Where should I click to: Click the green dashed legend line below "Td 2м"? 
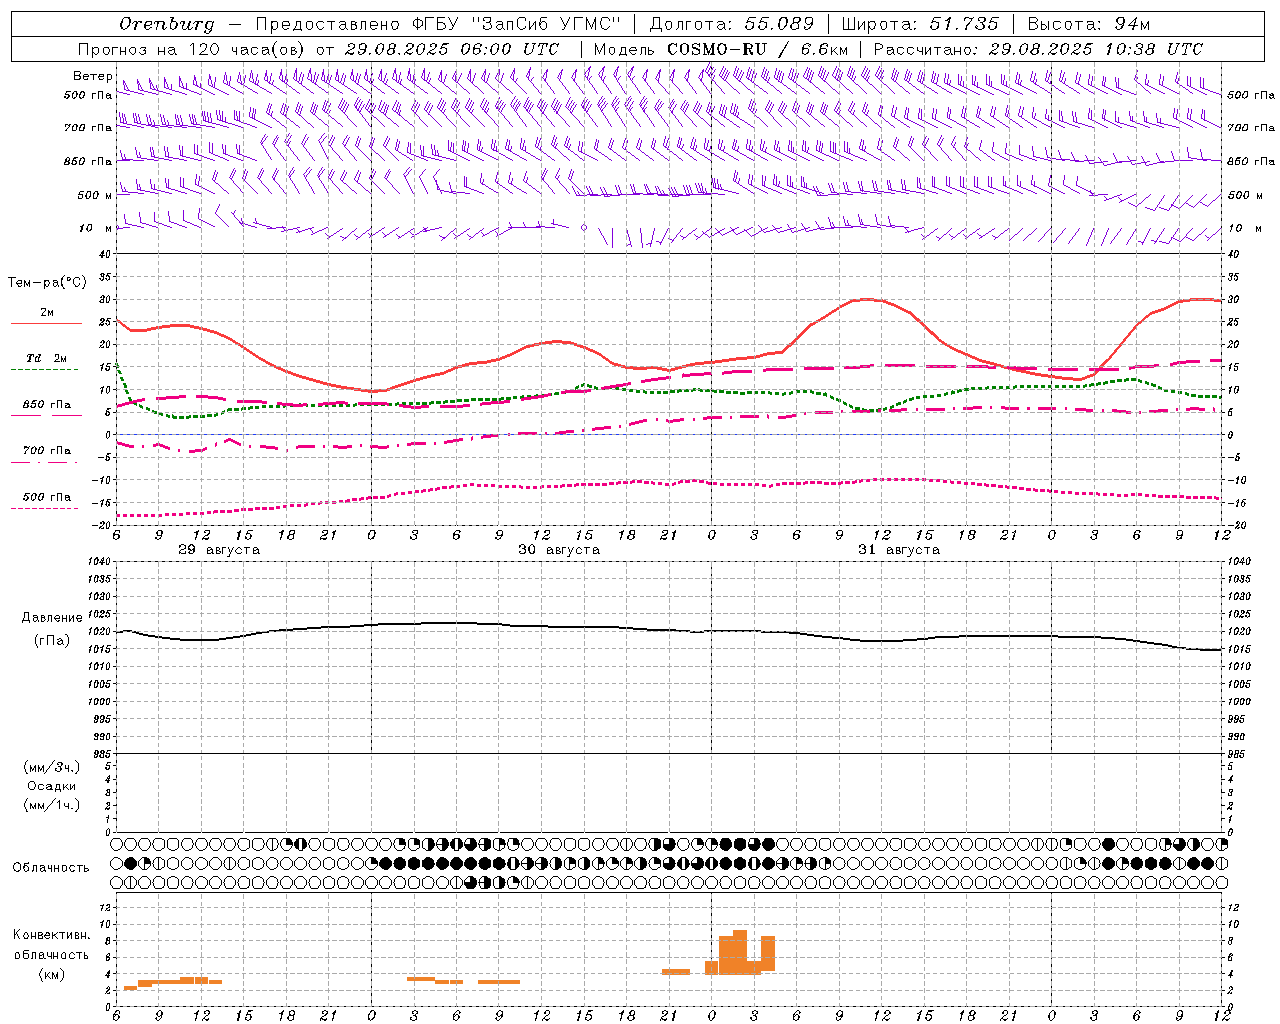(44, 370)
